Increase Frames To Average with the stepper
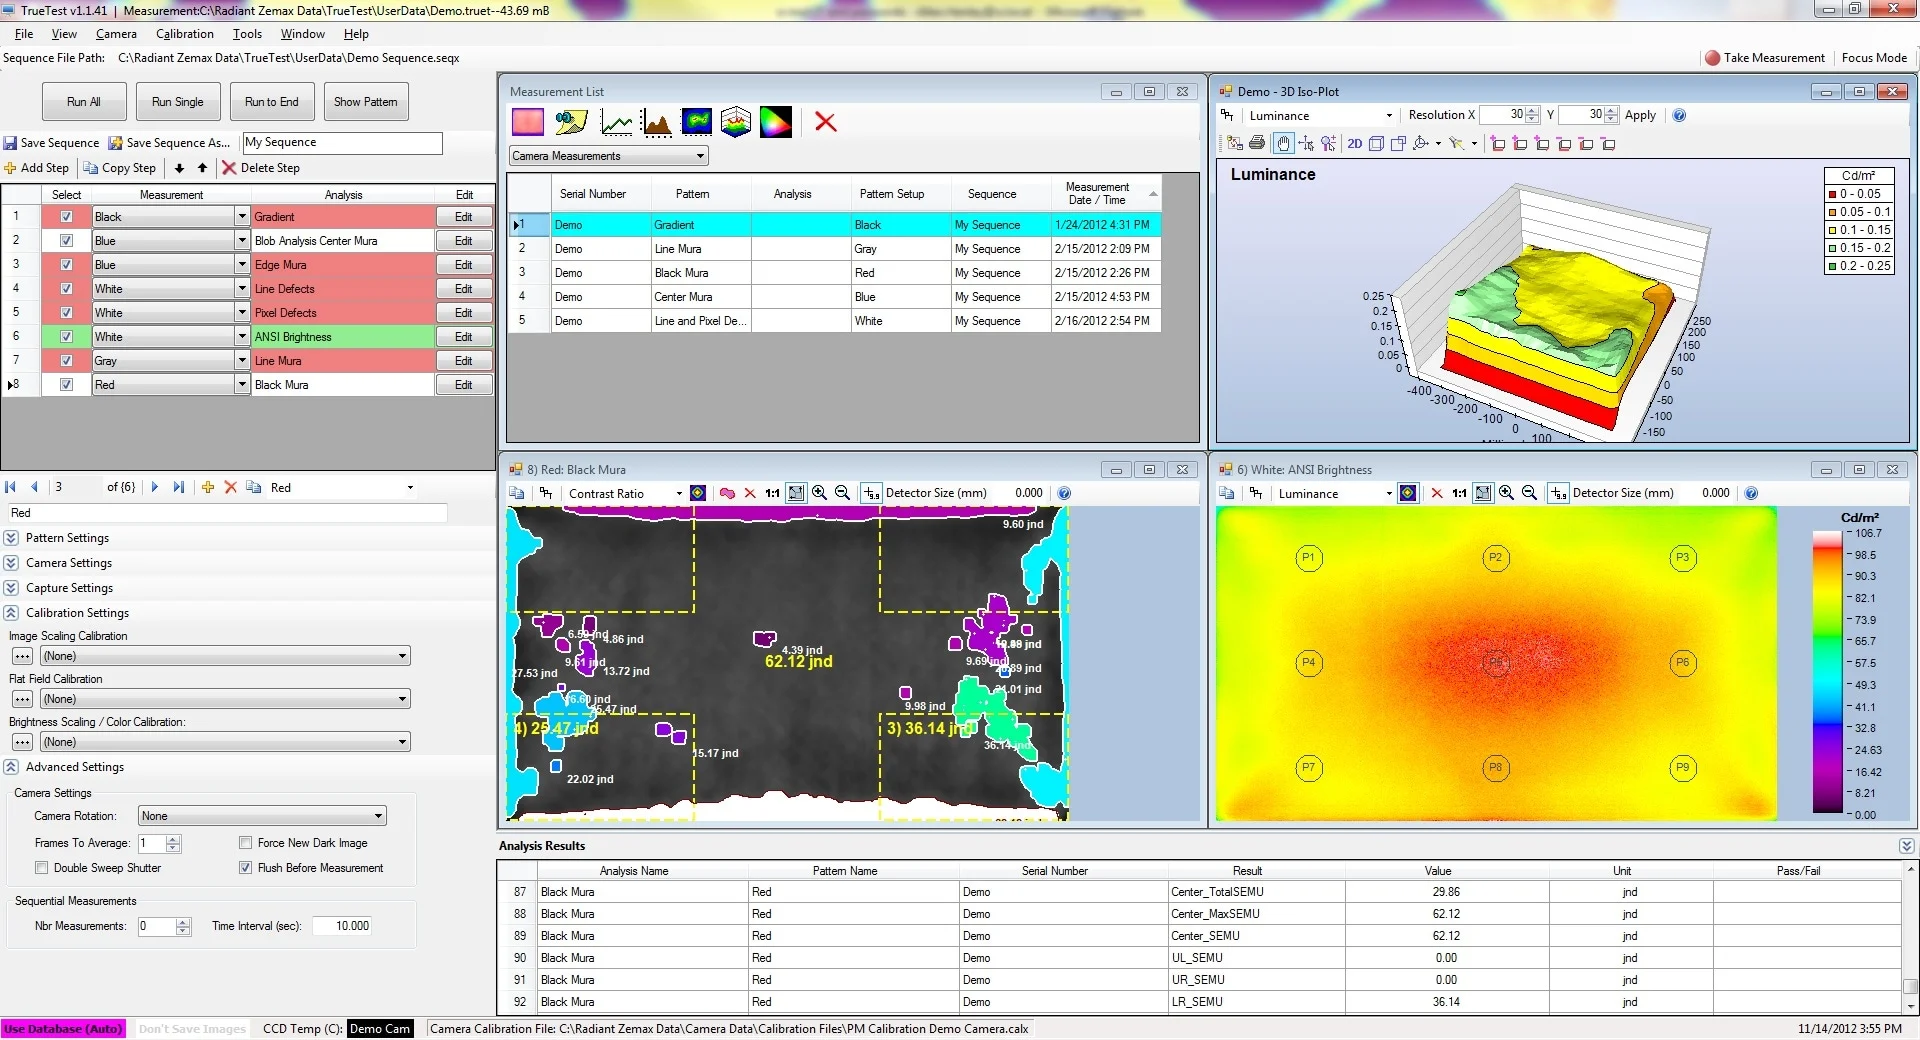This screenshot has width=1920, height=1040. (x=171, y=839)
